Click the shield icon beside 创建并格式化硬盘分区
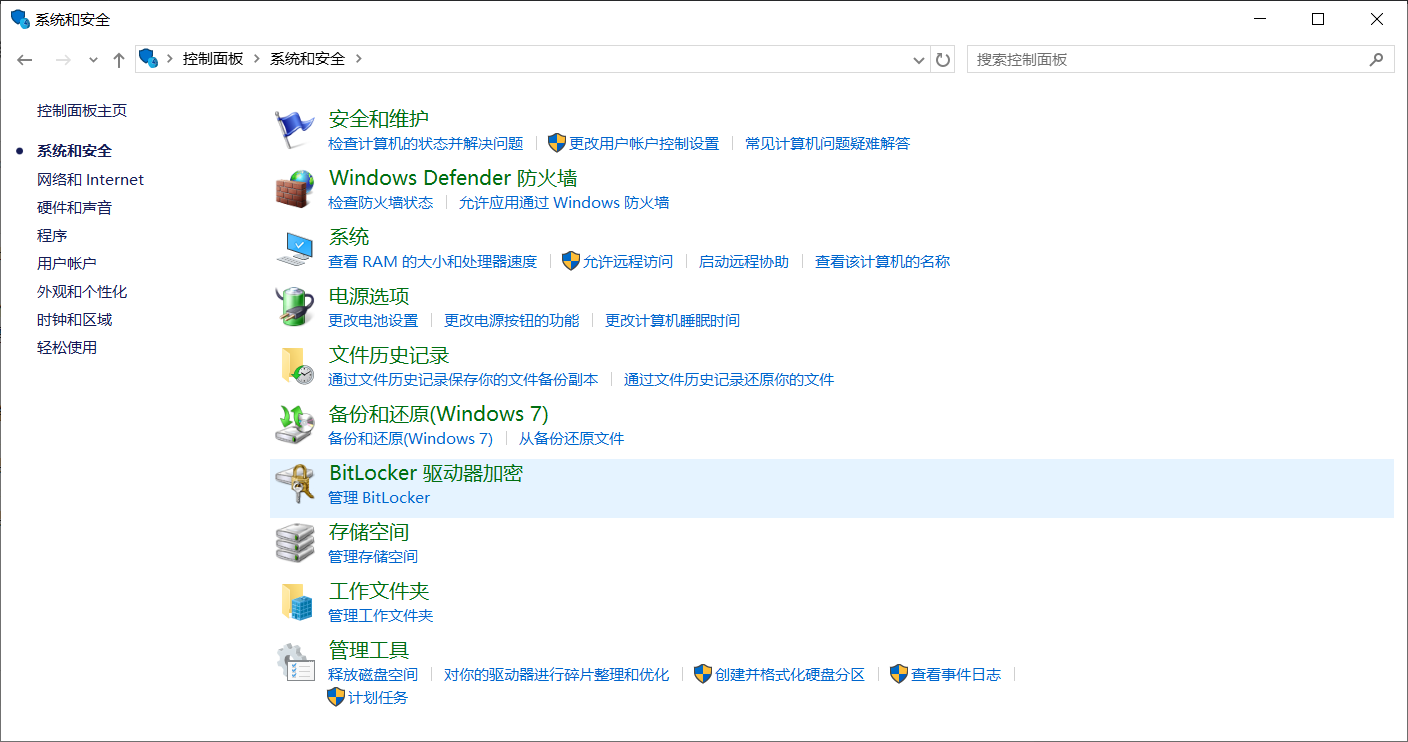 point(703,674)
